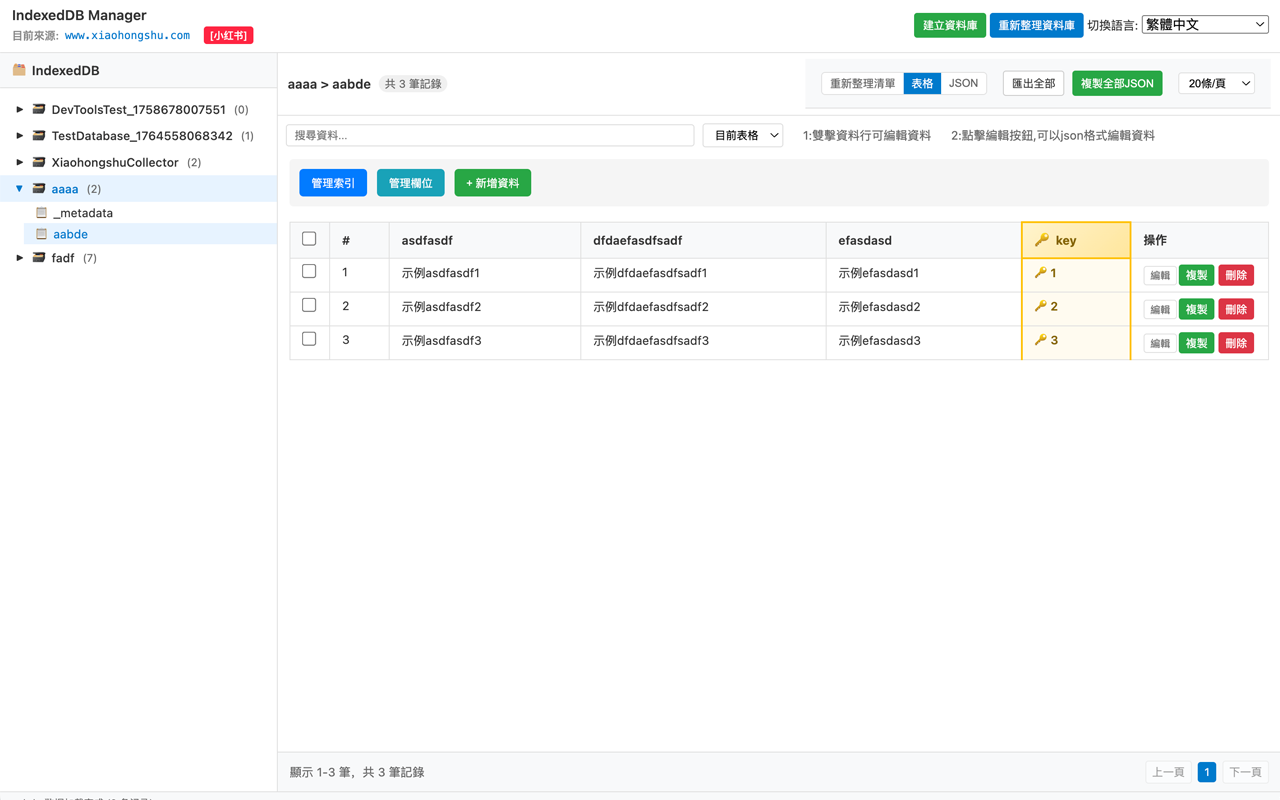Click the IndexedDB root folder icon
Screen dimensions: 1280x800
click(x=19, y=70)
